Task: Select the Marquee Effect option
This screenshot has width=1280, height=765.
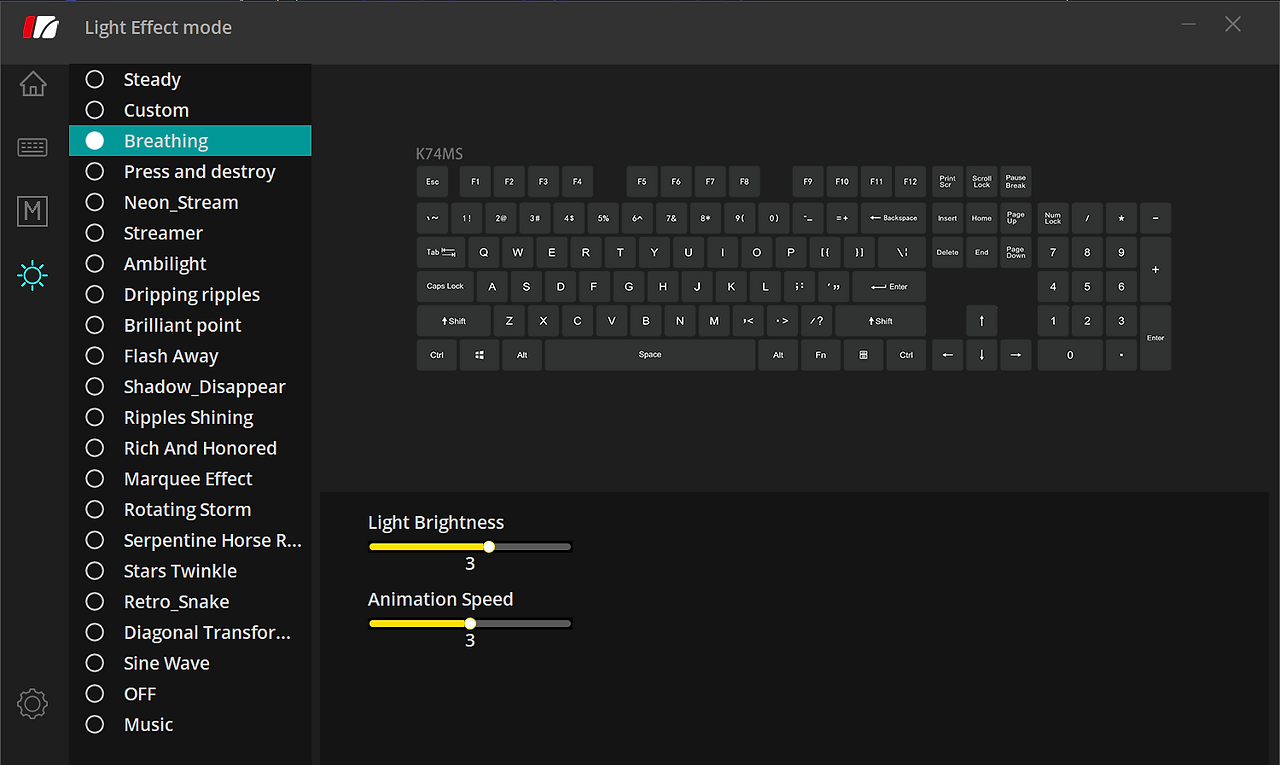Action: click(x=190, y=479)
